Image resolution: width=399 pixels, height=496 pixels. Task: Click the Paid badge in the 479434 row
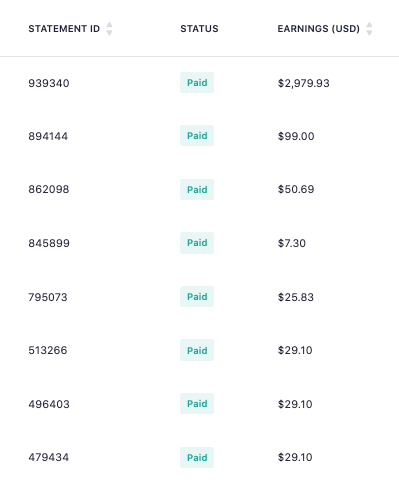[197, 457]
